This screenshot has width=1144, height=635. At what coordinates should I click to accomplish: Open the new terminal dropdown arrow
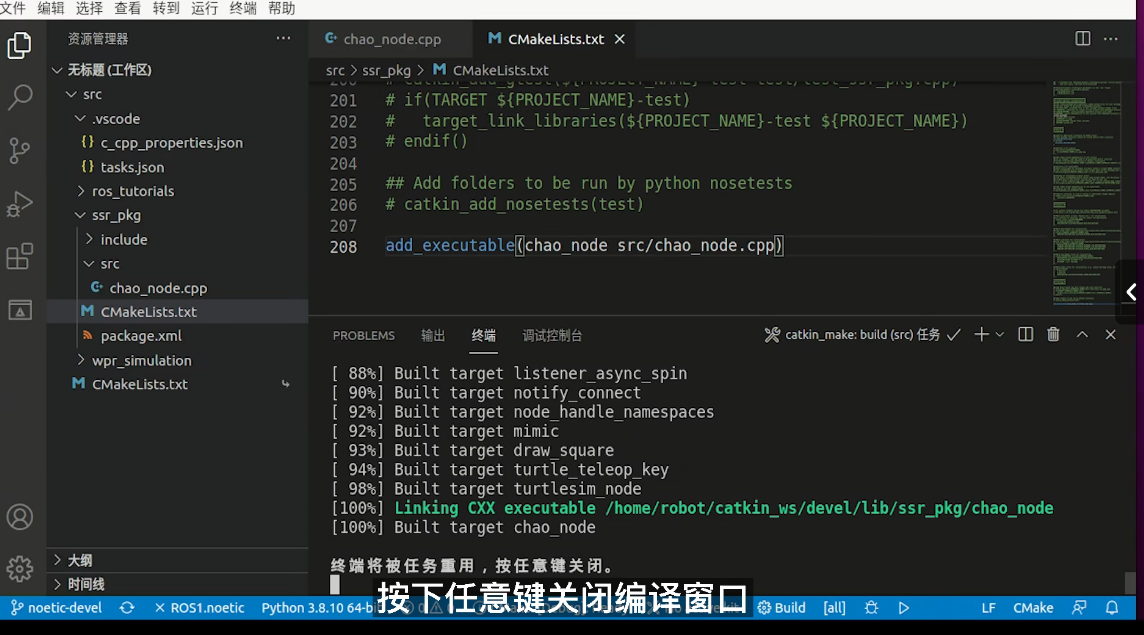tap(1001, 335)
